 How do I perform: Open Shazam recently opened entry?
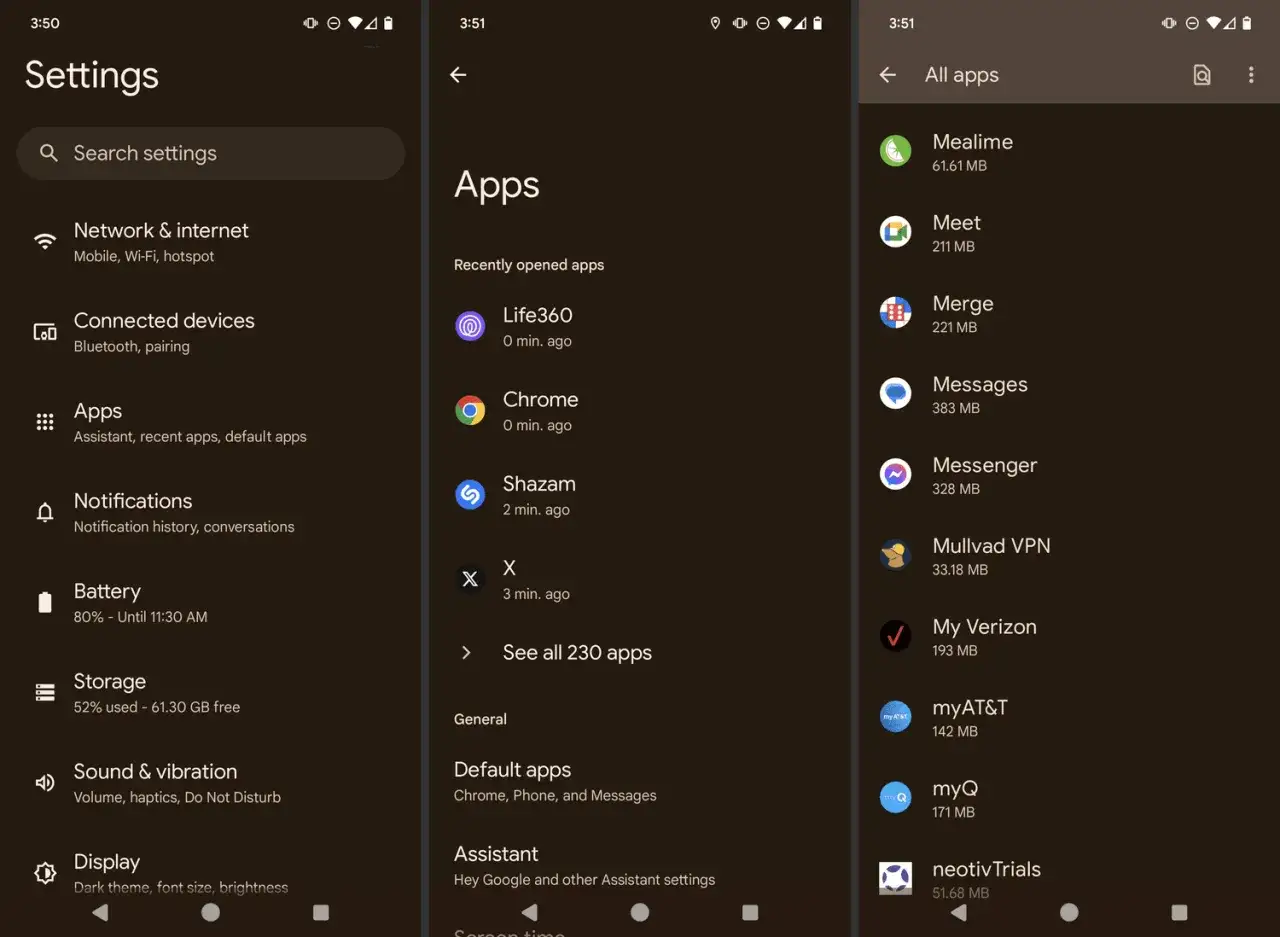(640, 494)
